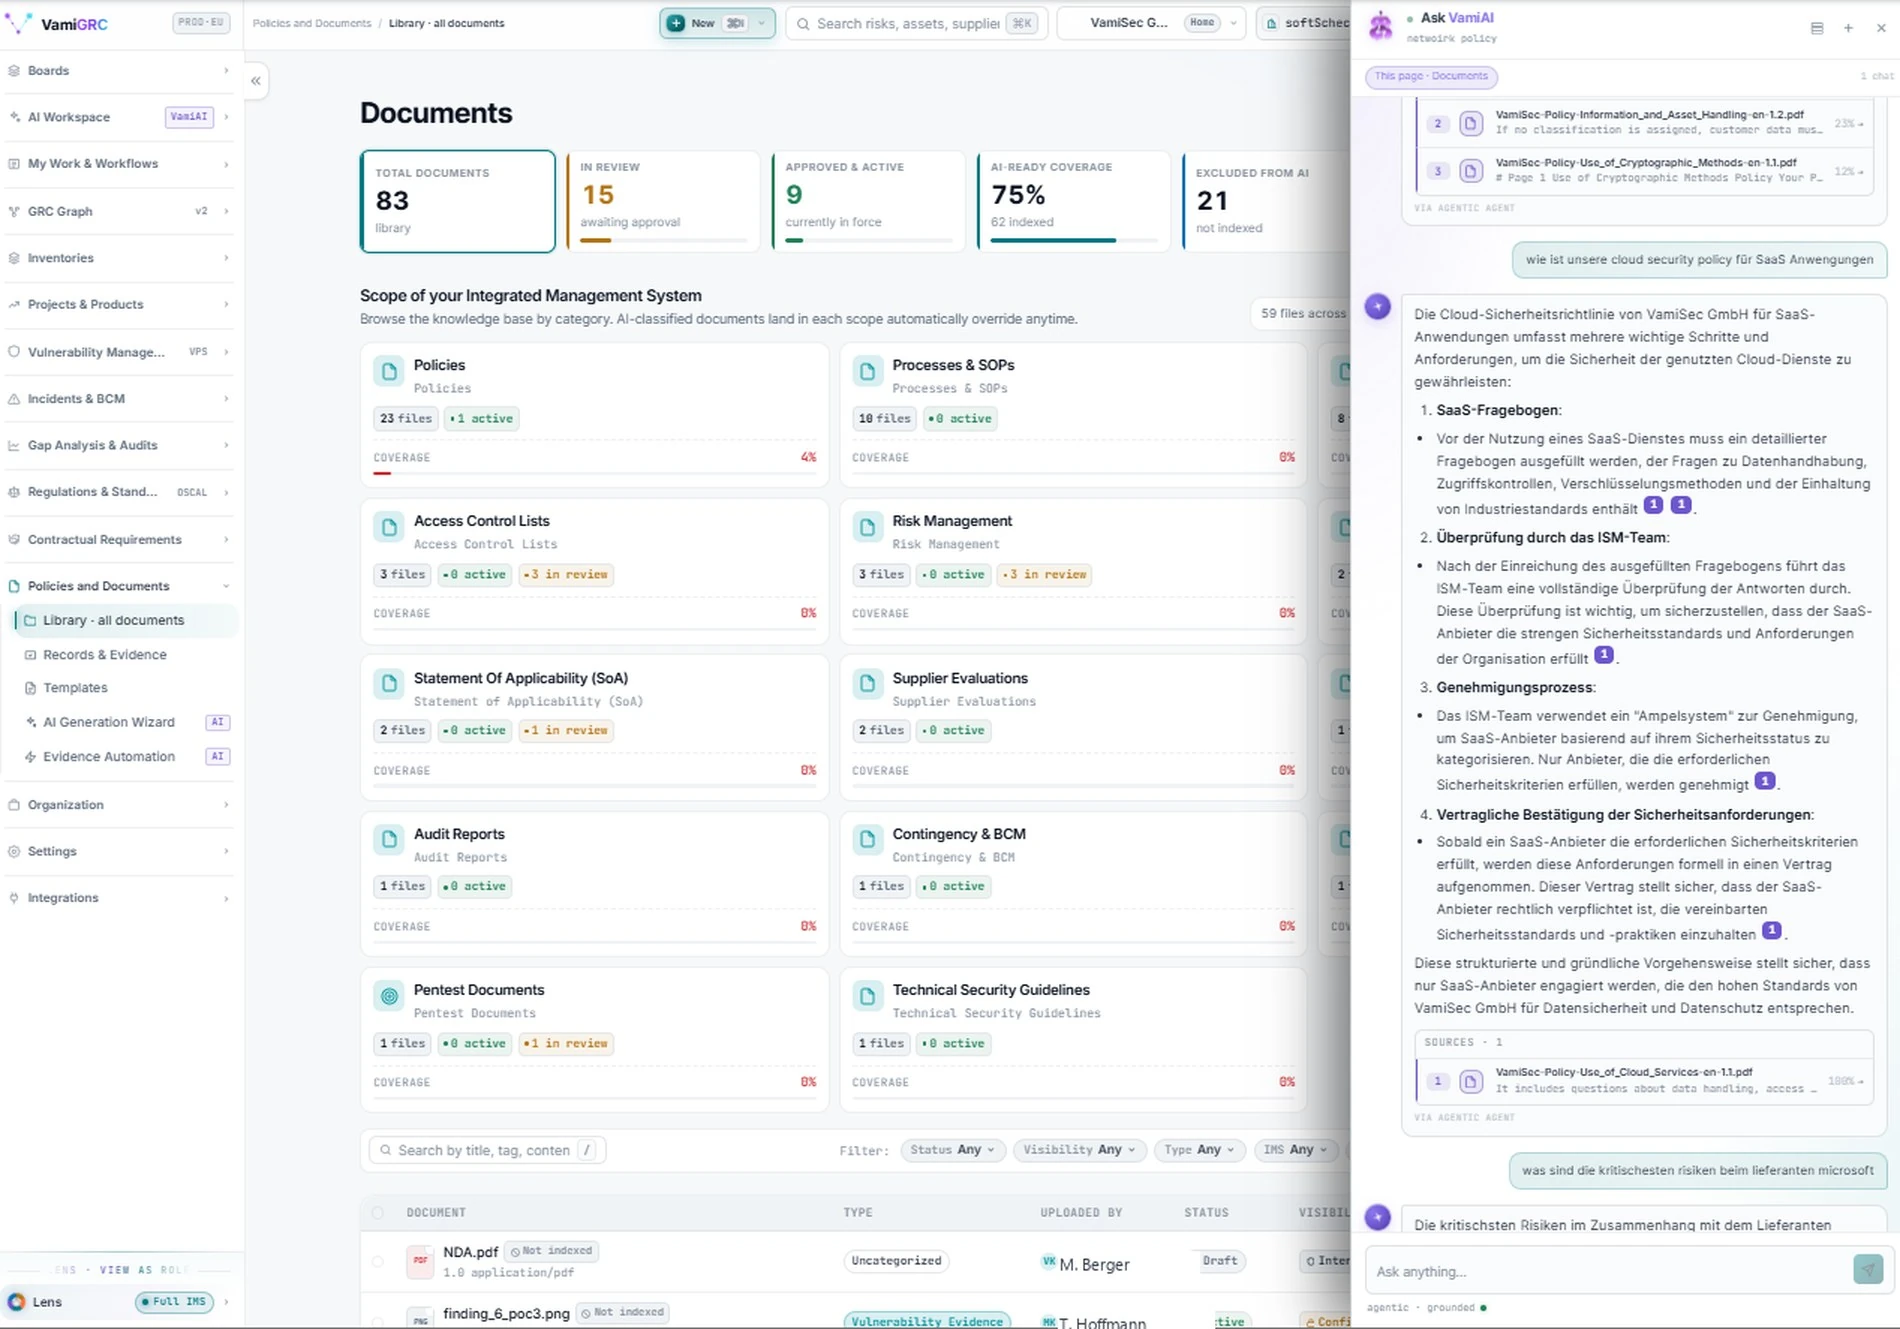1900x1329 pixels.
Task: Open the IMS filter dropdown
Action: pos(1295,1150)
